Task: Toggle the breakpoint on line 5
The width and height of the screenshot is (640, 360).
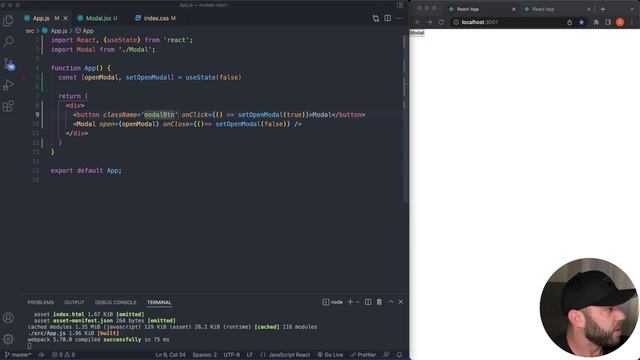Action: pos(24,77)
